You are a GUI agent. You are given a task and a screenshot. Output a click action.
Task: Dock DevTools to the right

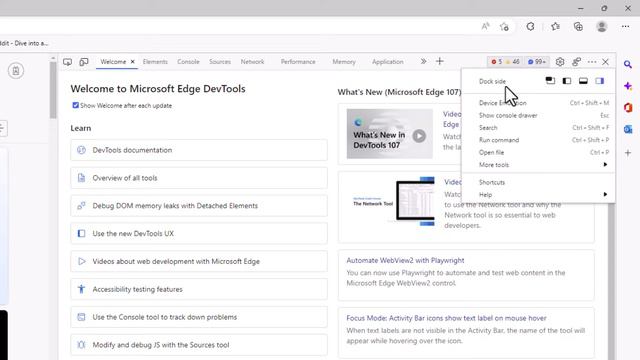pos(600,81)
